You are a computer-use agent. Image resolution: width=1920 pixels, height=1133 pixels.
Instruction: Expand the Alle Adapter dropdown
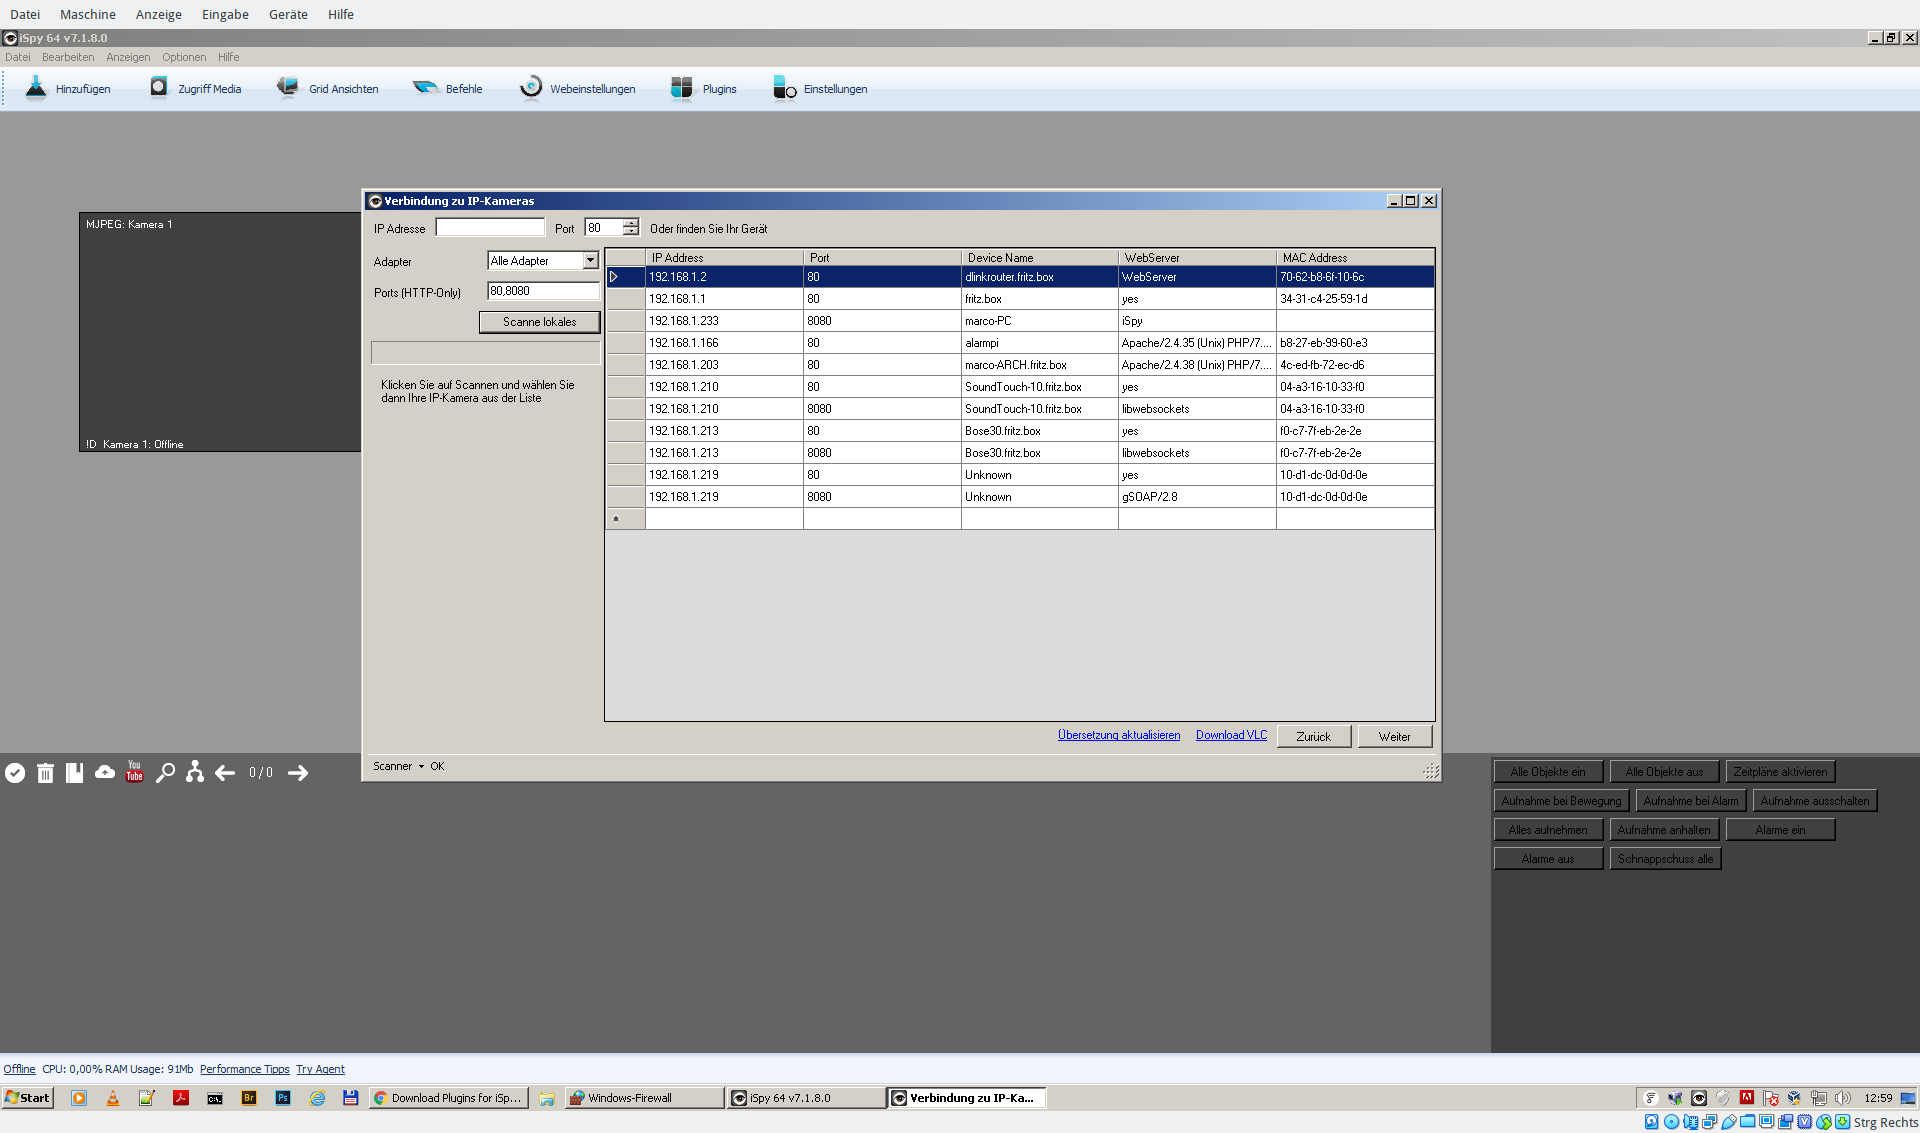click(x=590, y=261)
